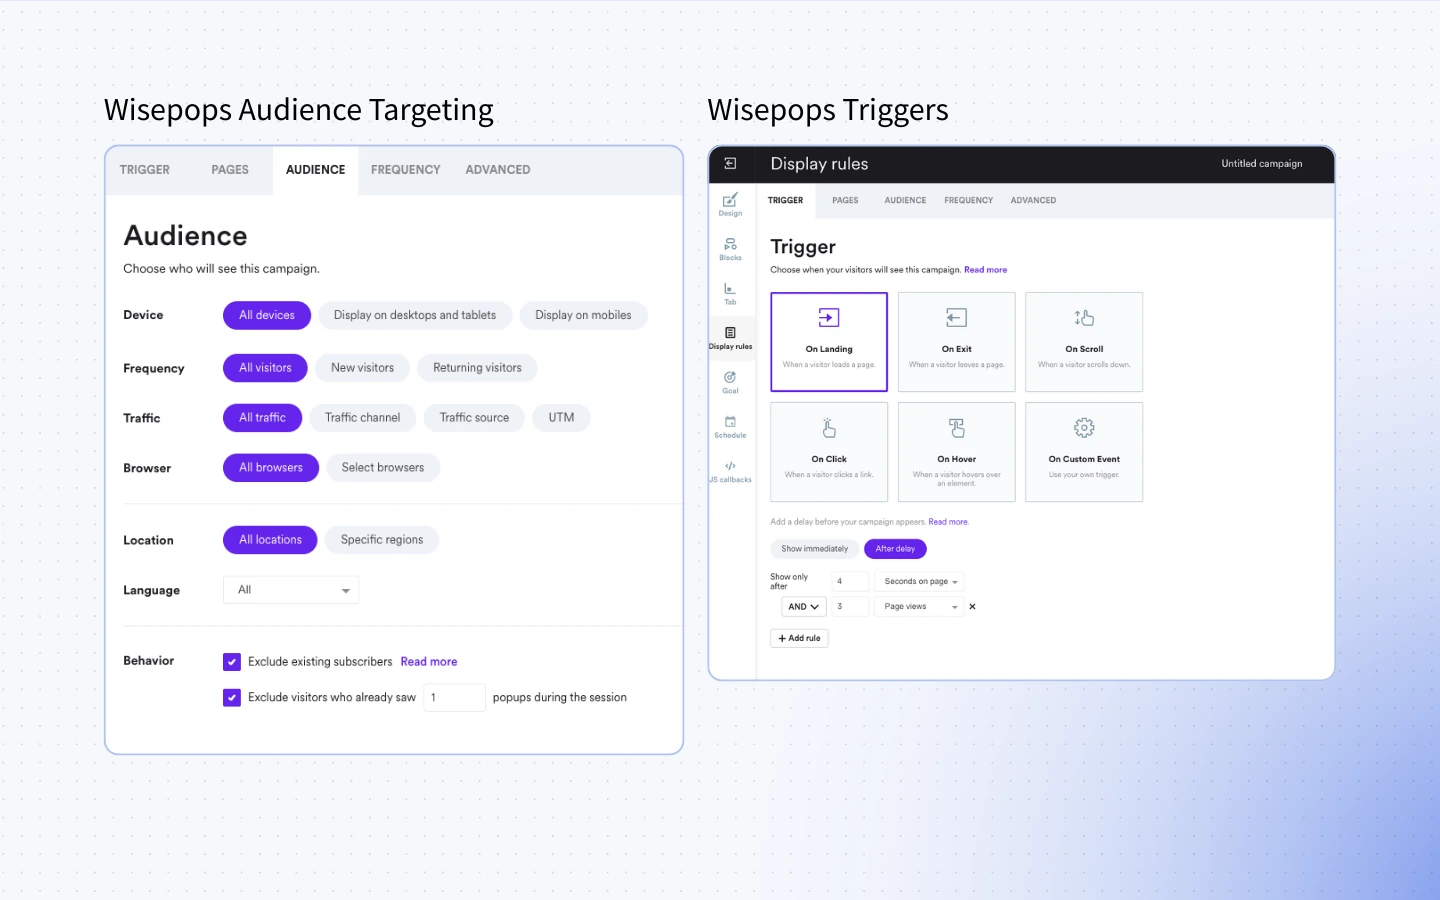Image resolution: width=1440 pixels, height=900 pixels.
Task: Select Display on desktops and tablets
Action: pos(415,315)
